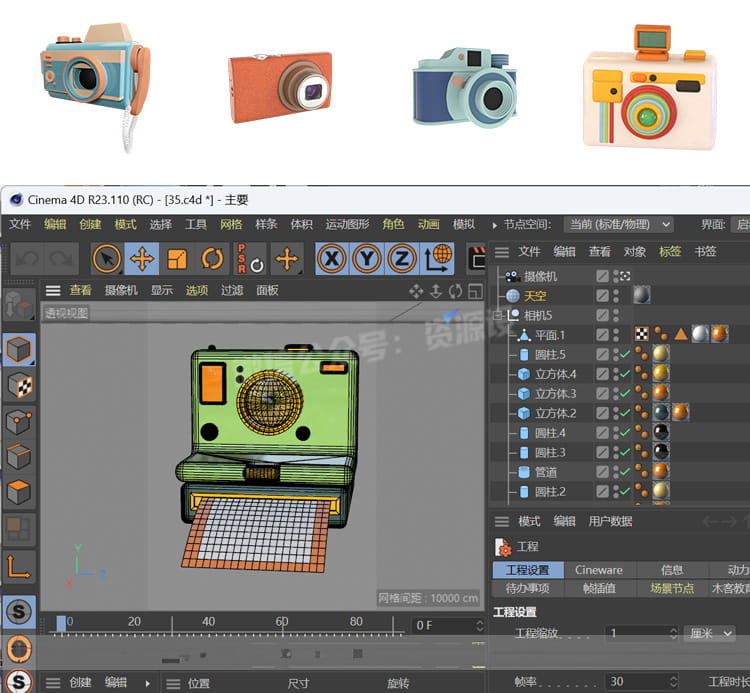Open the viewport 摄像机 menu
Viewport: 750px width, 693px height.
[x=121, y=290]
